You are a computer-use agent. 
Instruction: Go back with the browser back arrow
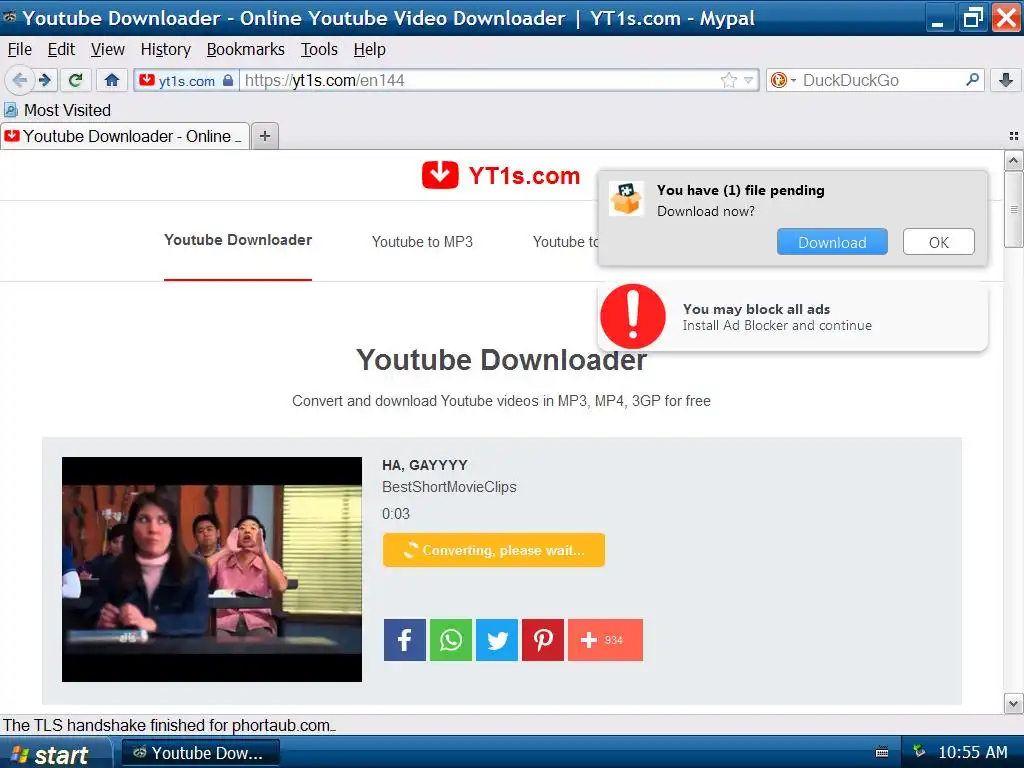click(x=19, y=80)
